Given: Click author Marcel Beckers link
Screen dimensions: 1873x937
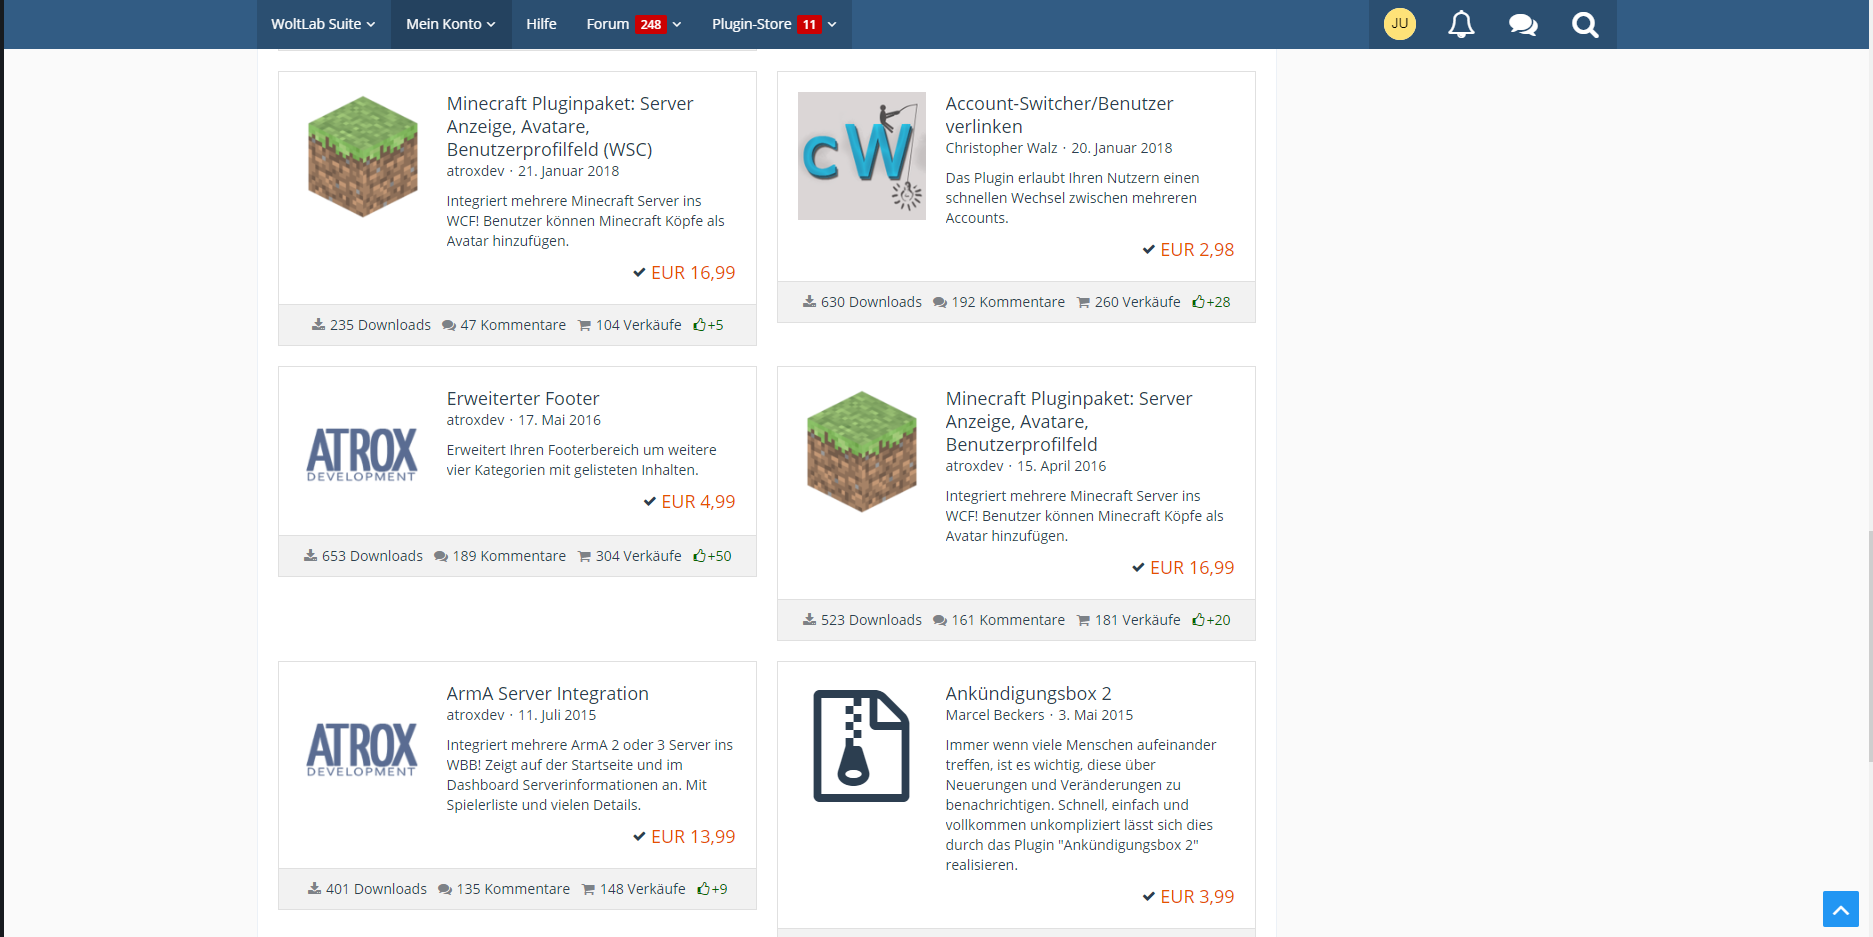Looking at the screenshot, I should (994, 715).
